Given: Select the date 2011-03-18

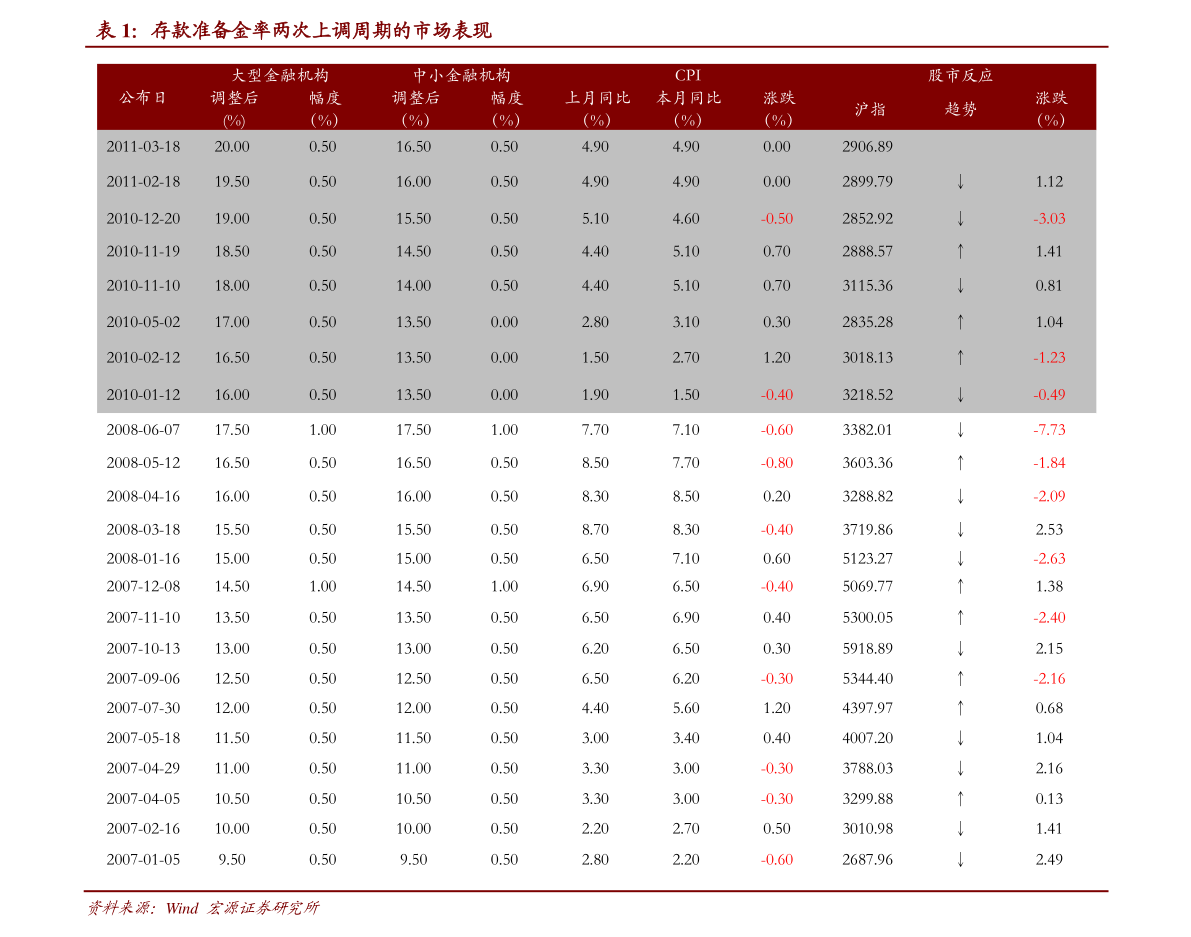Looking at the screenshot, I should point(144,147).
